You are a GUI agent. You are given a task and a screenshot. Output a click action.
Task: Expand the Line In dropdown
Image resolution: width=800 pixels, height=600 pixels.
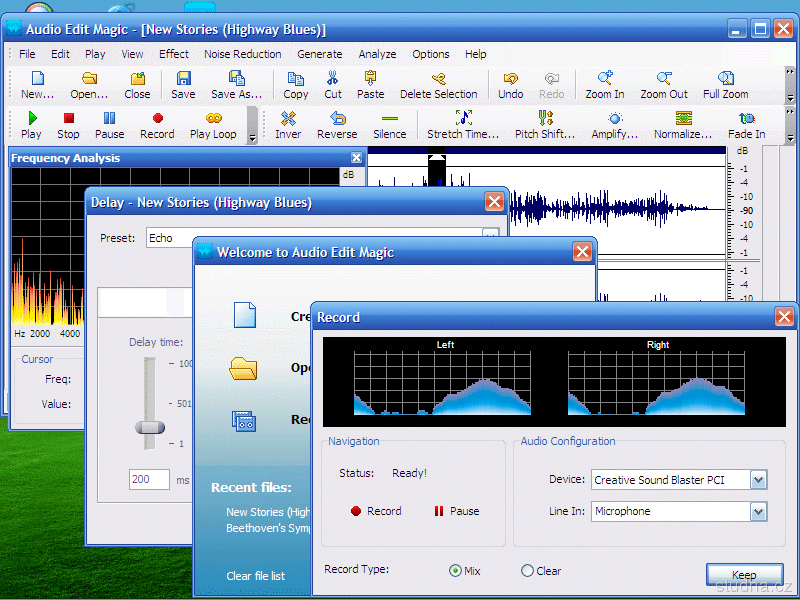758,511
